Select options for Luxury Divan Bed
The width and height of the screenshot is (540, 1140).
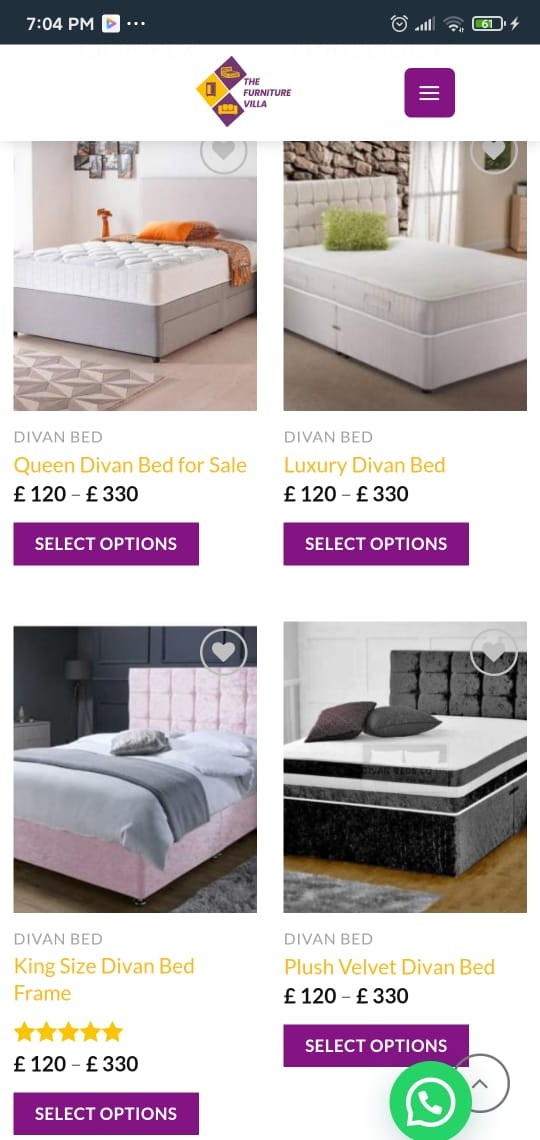(376, 544)
